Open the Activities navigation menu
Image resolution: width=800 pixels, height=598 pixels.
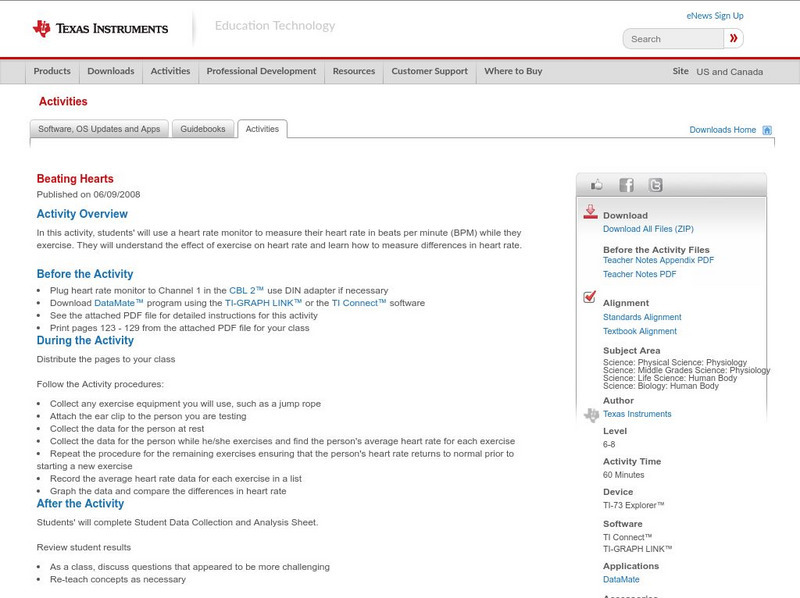(x=170, y=71)
